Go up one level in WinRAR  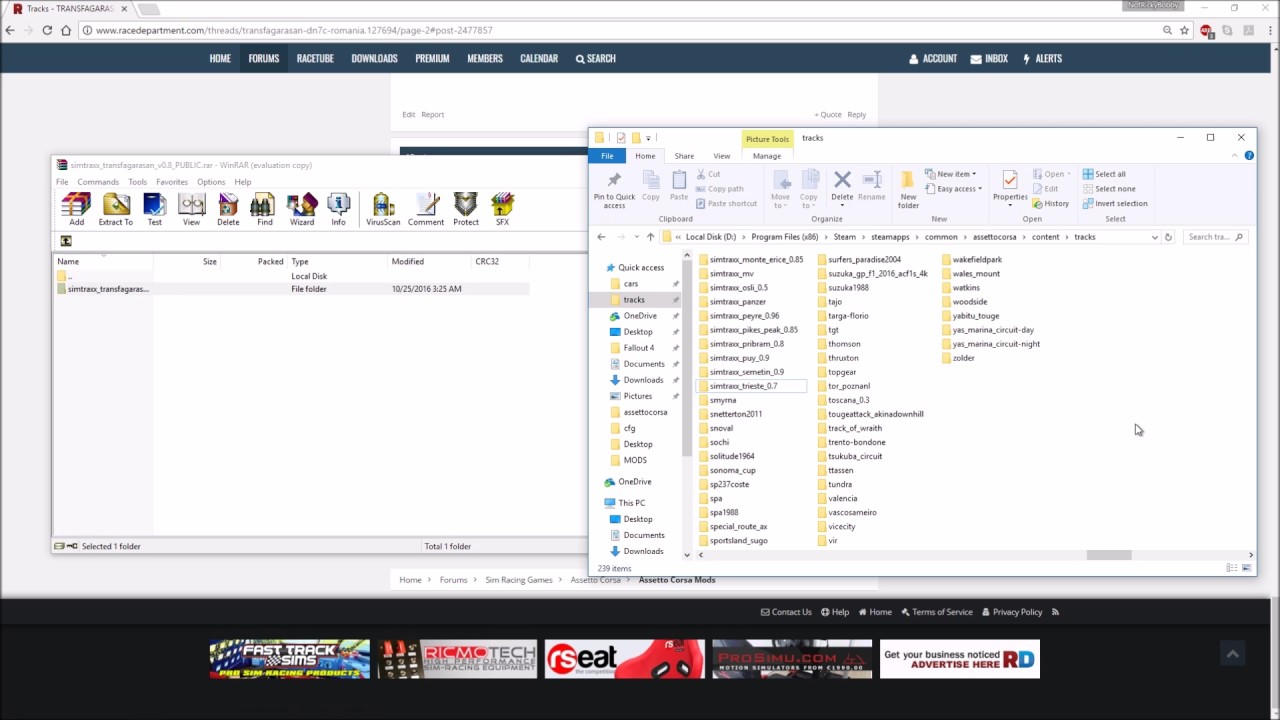(x=66, y=241)
